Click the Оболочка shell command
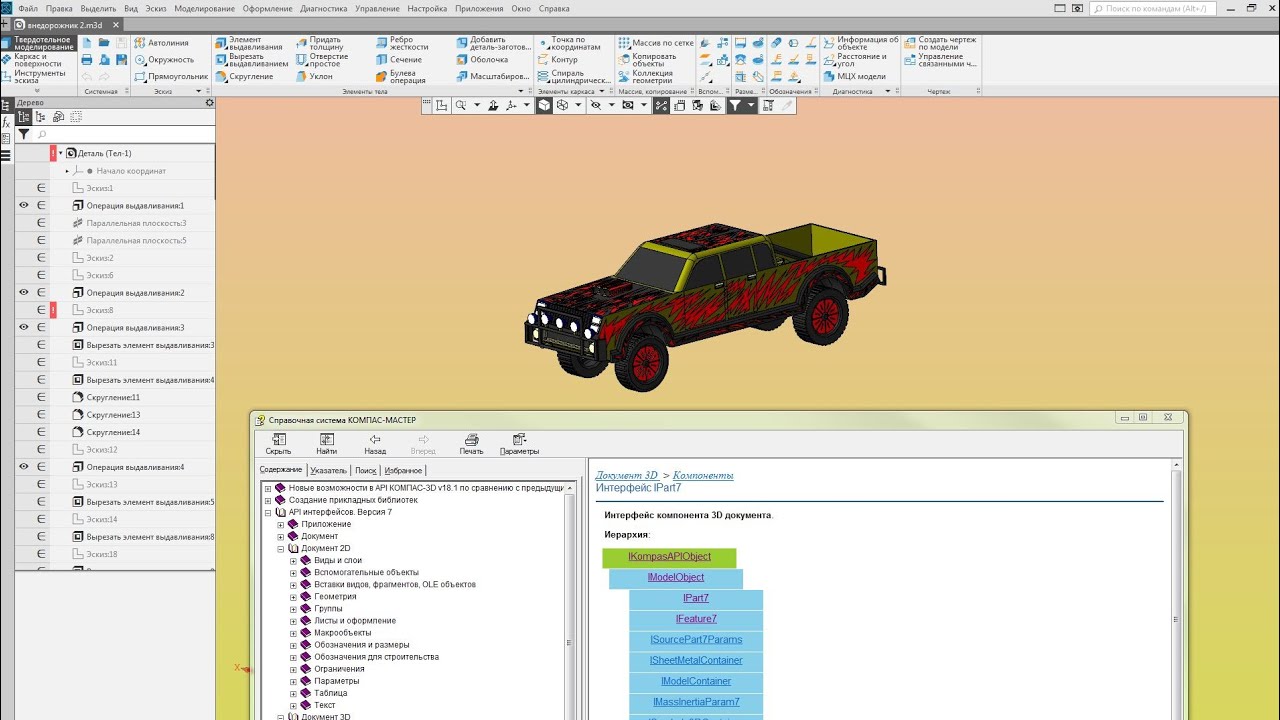Screen dimensions: 1280x720 point(482,60)
